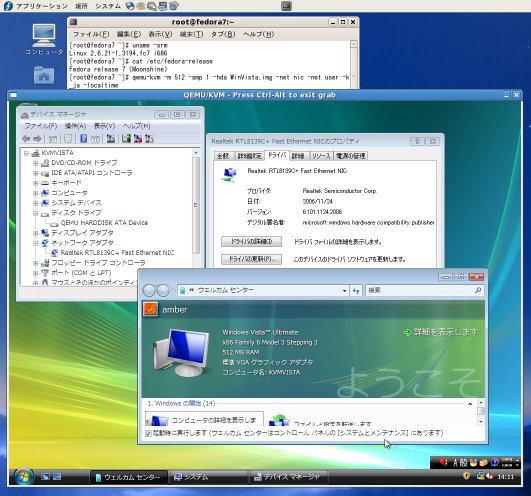This screenshot has width=531, height=496.
Task: Scan for hardware changes icon in Device Manager
Action: pos(111,138)
